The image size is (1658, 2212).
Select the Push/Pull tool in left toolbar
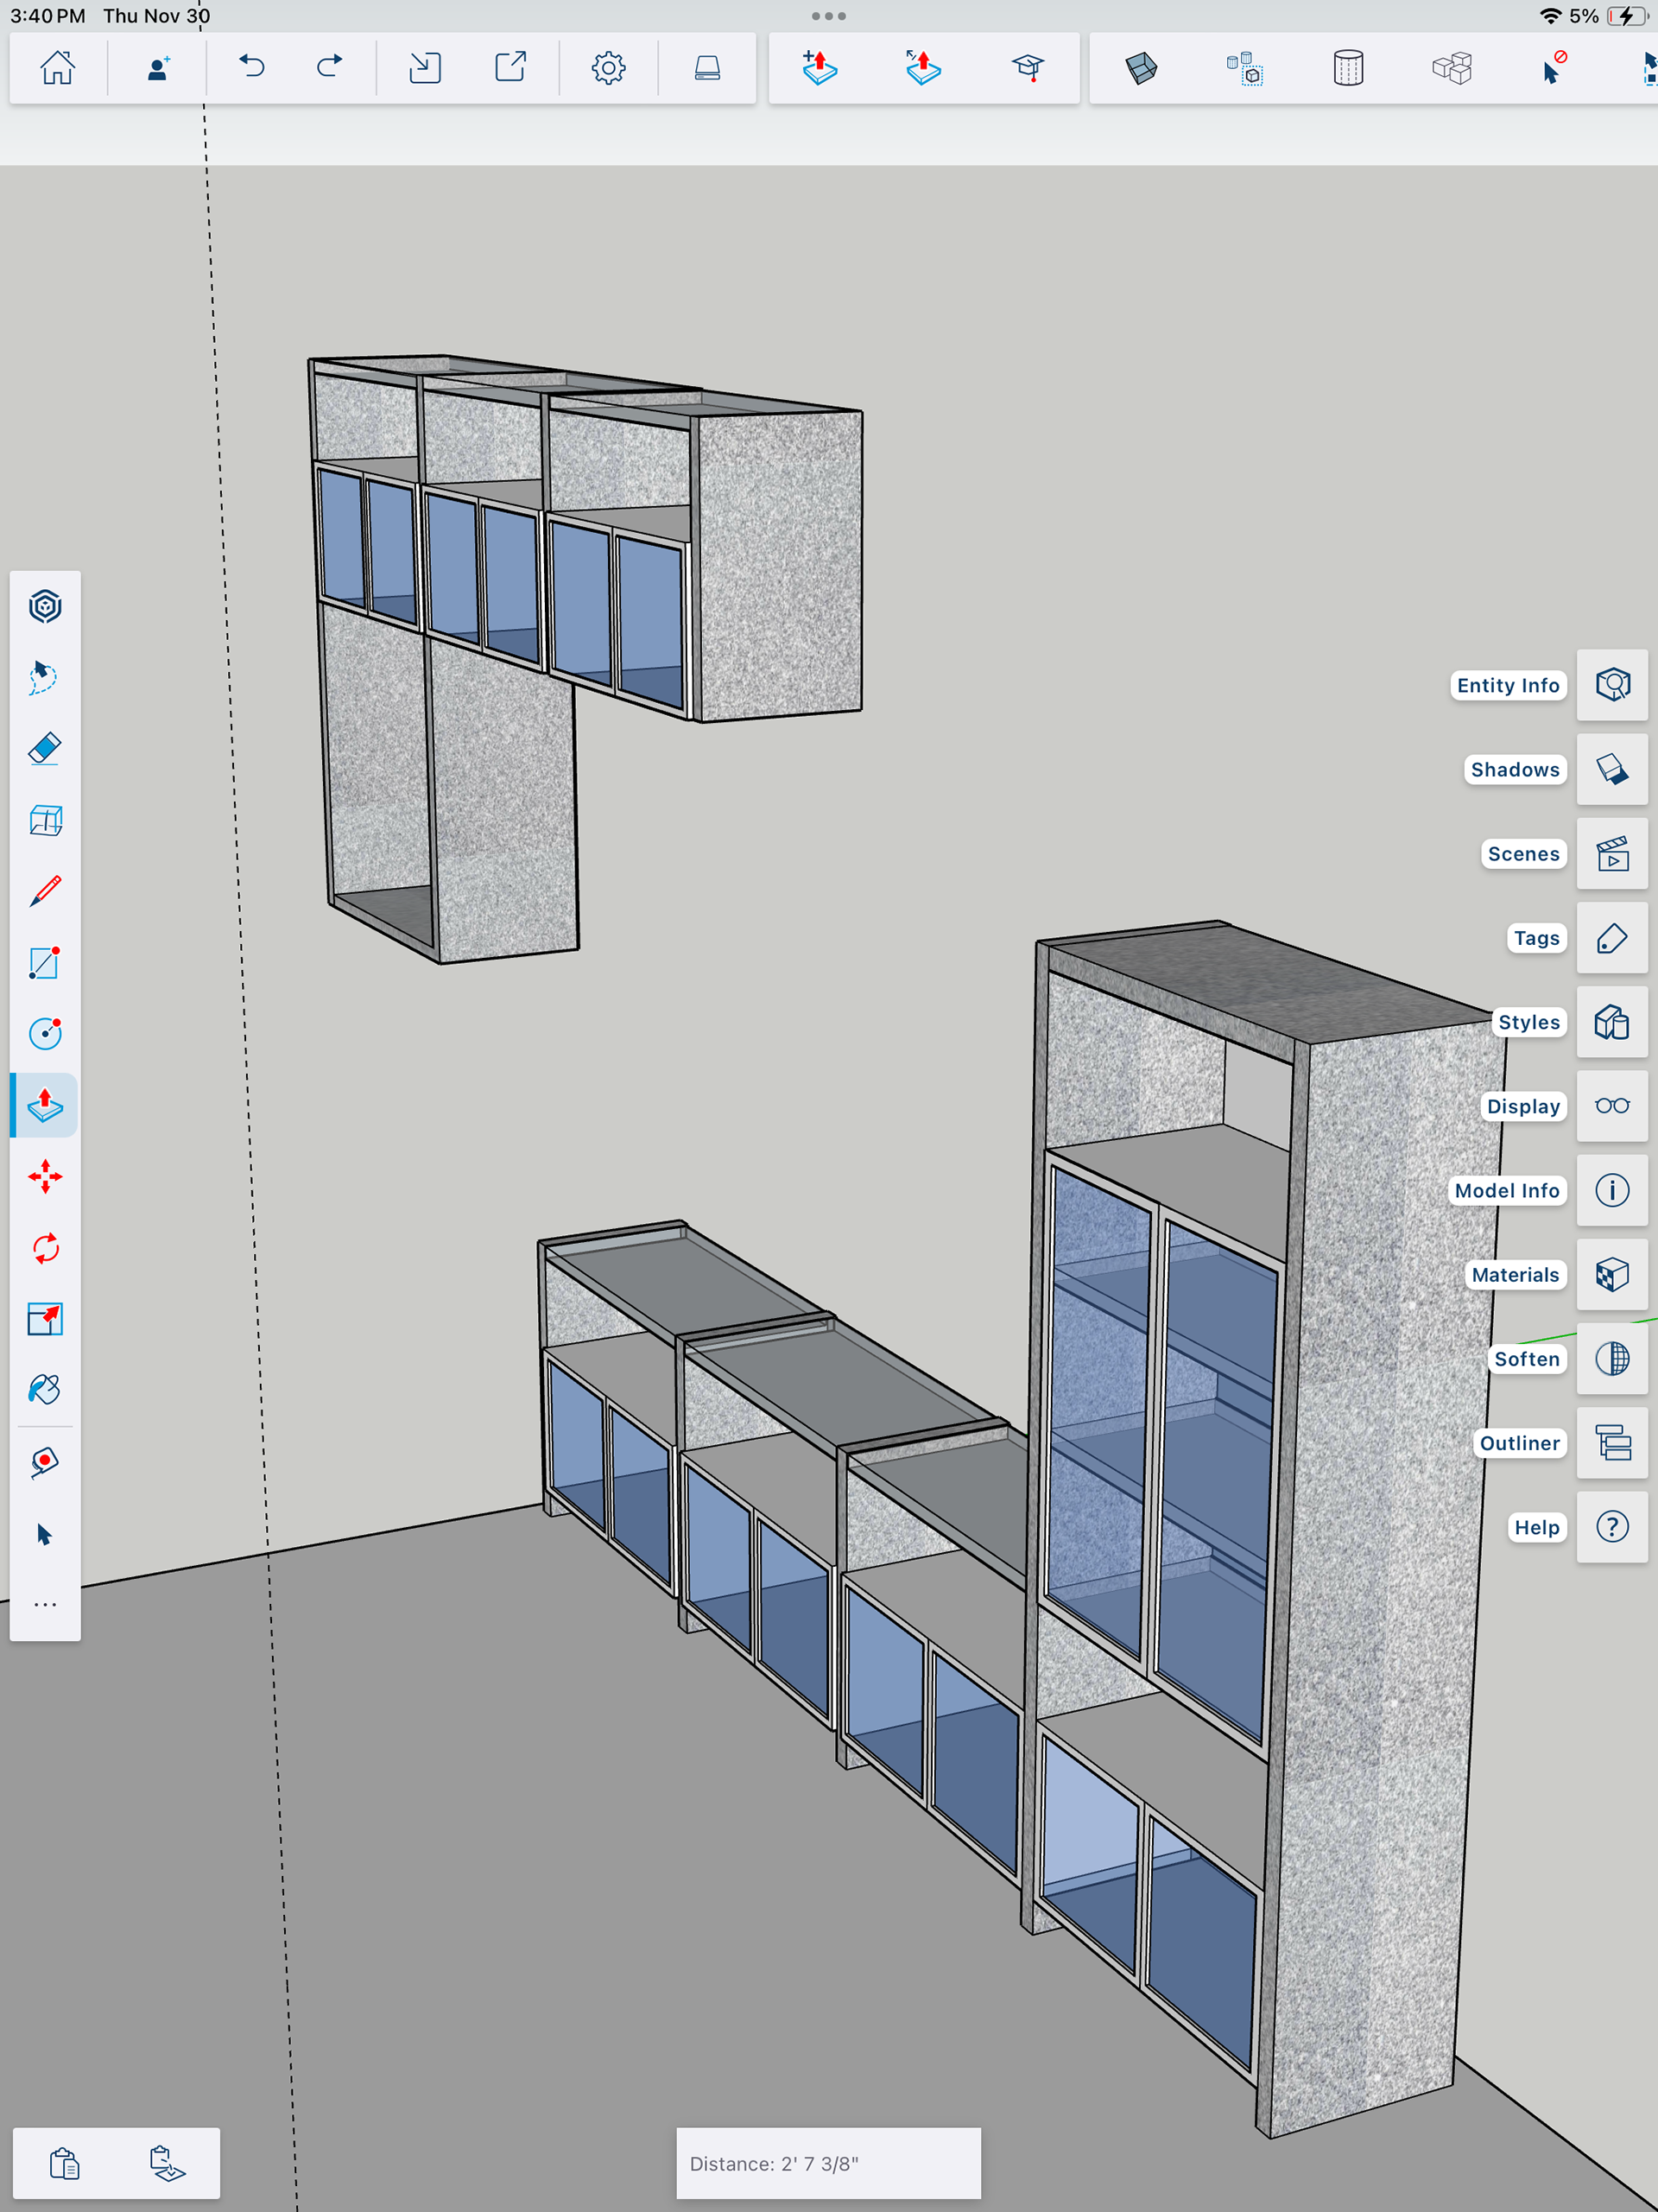[x=45, y=1105]
